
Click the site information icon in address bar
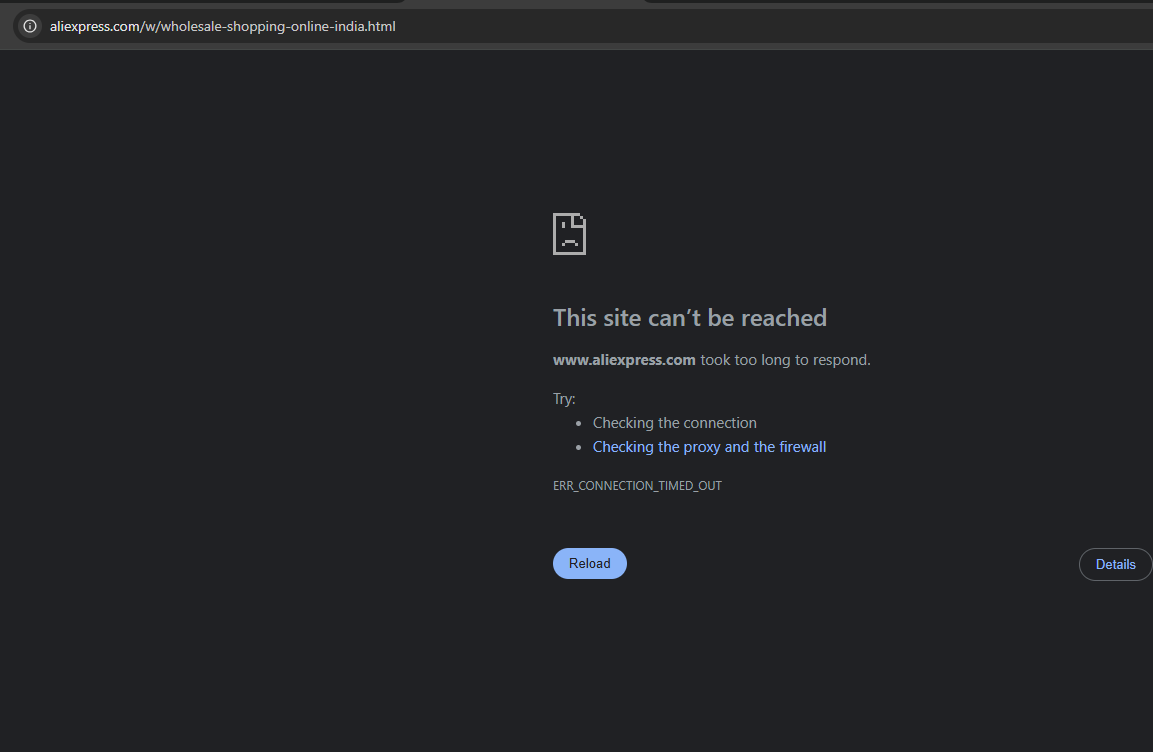tap(30, 26)
